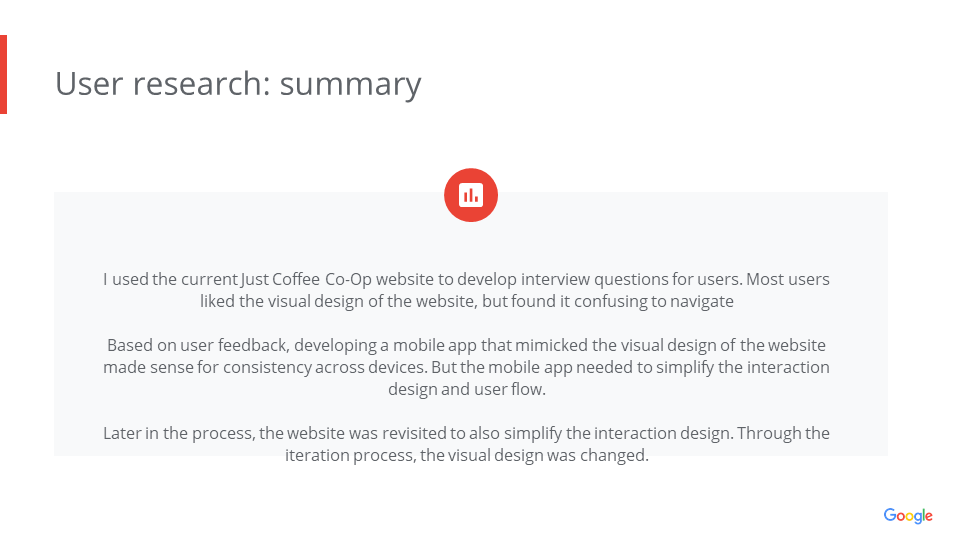Click the word "summary" in the title
Screen dimensions: 960x540
pyautogui.click(x=350, y=84)
